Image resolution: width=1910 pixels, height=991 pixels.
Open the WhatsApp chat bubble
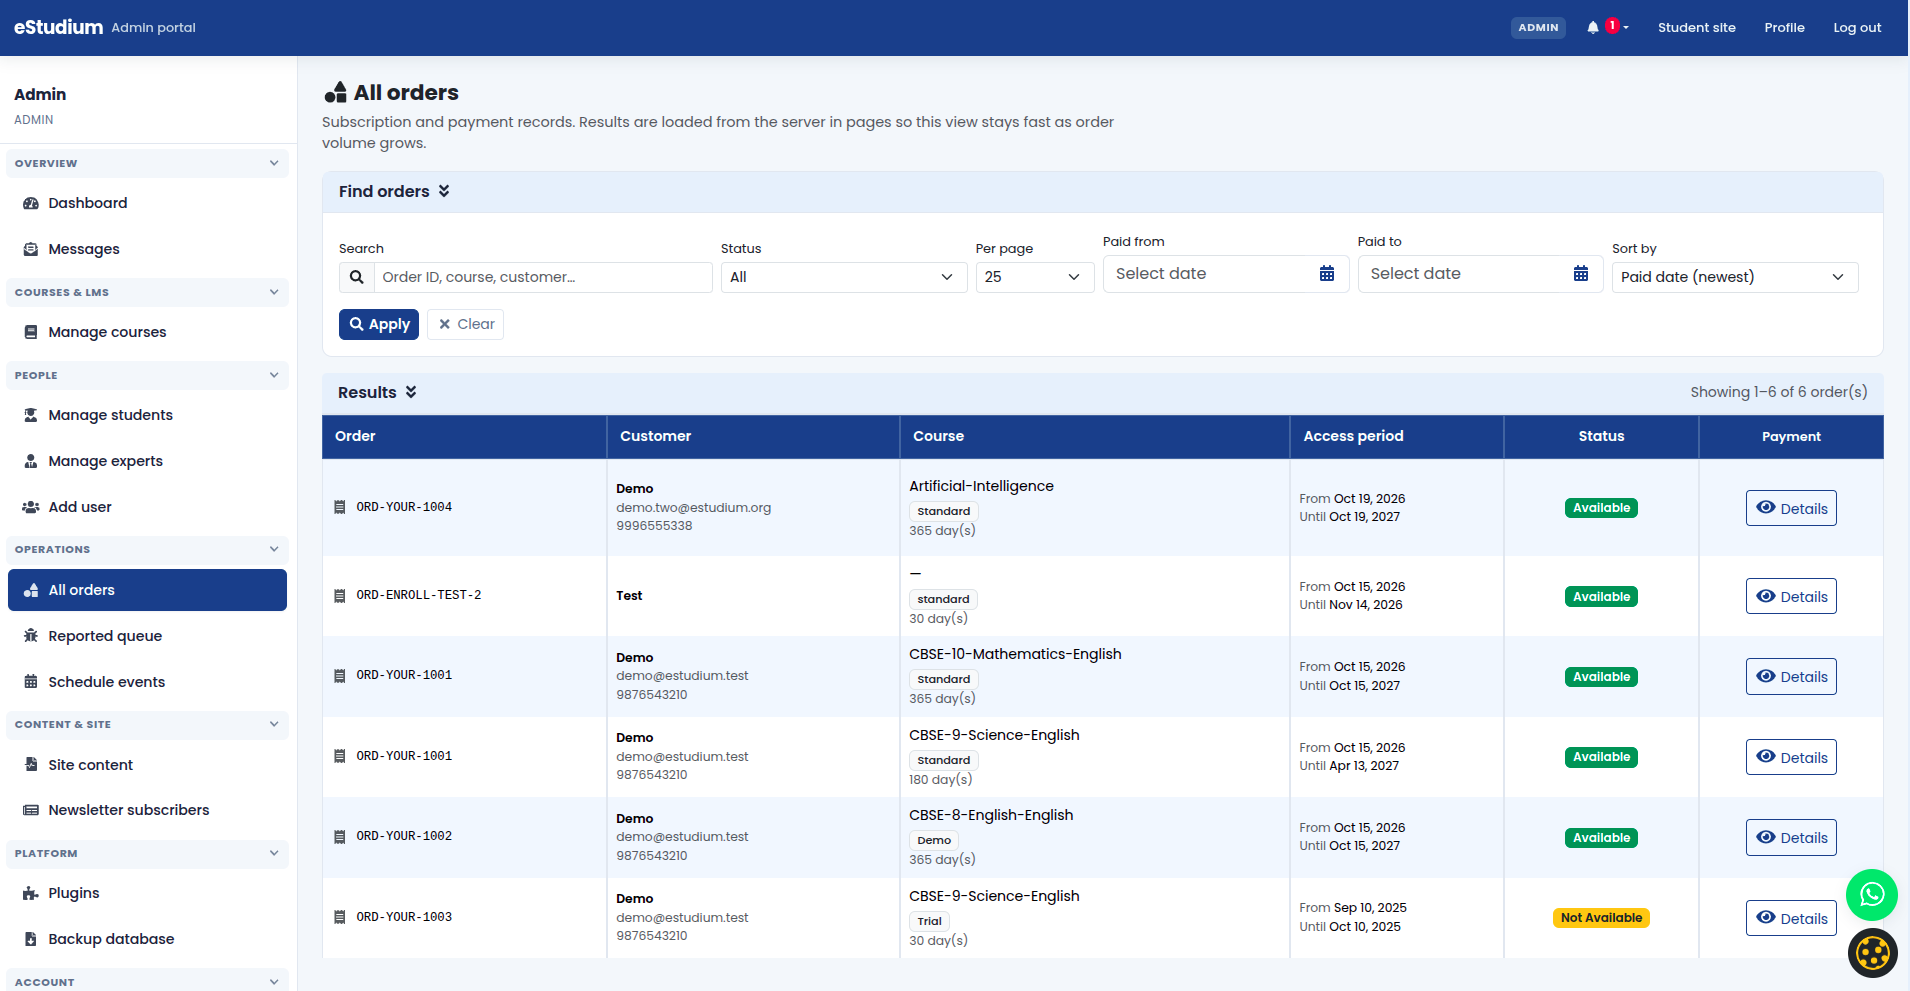point(1872,895)
